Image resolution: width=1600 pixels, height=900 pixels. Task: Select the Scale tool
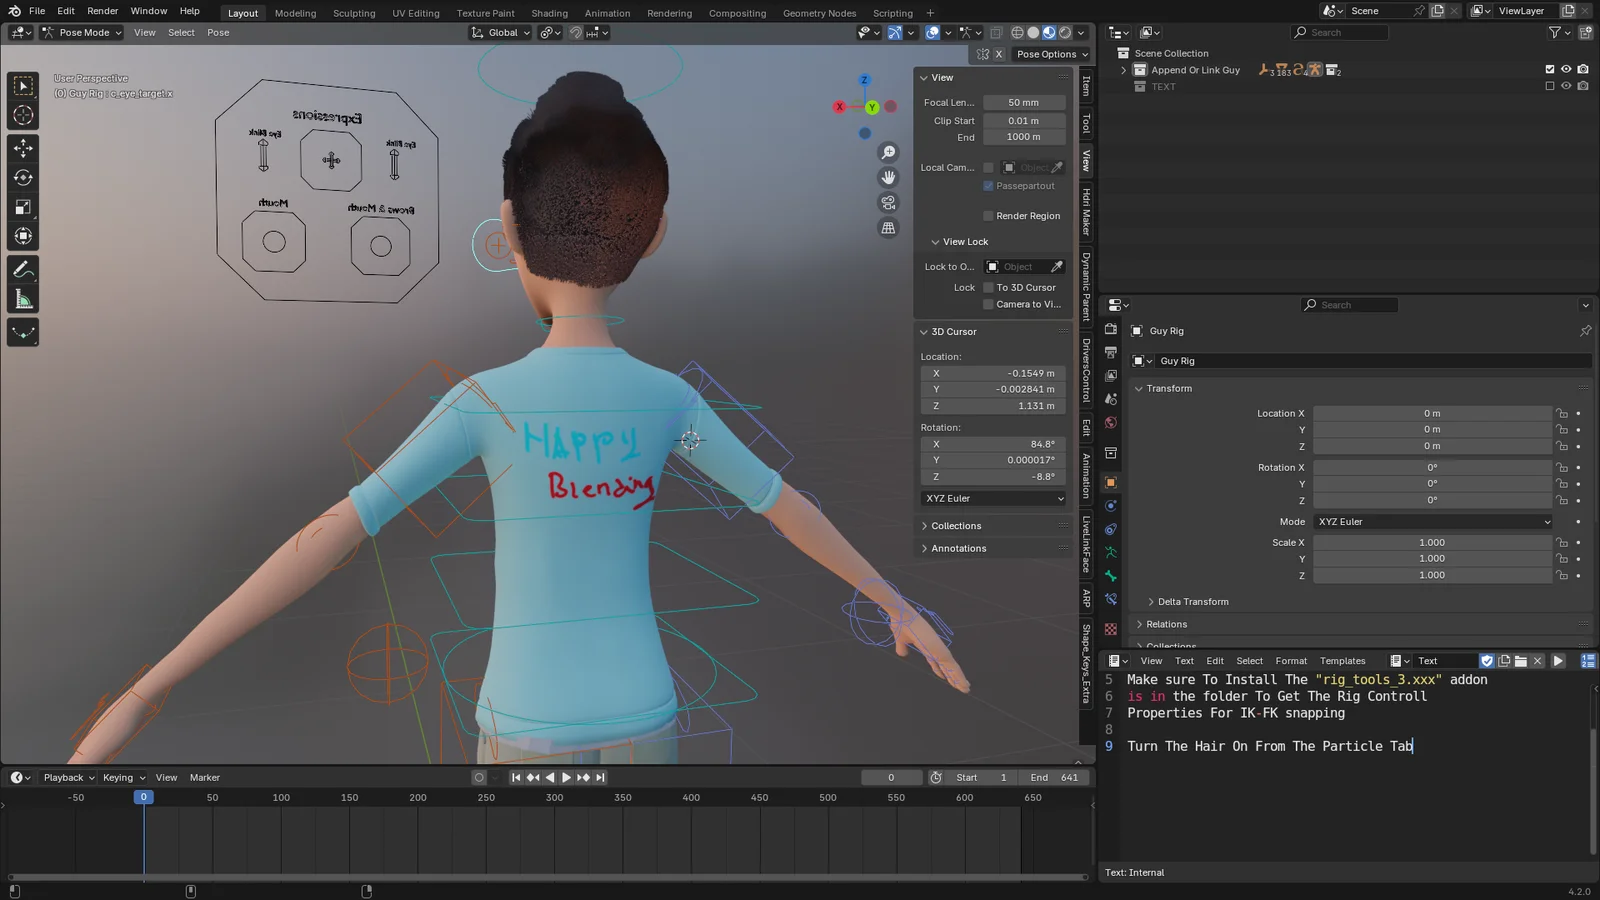(23, 207)
